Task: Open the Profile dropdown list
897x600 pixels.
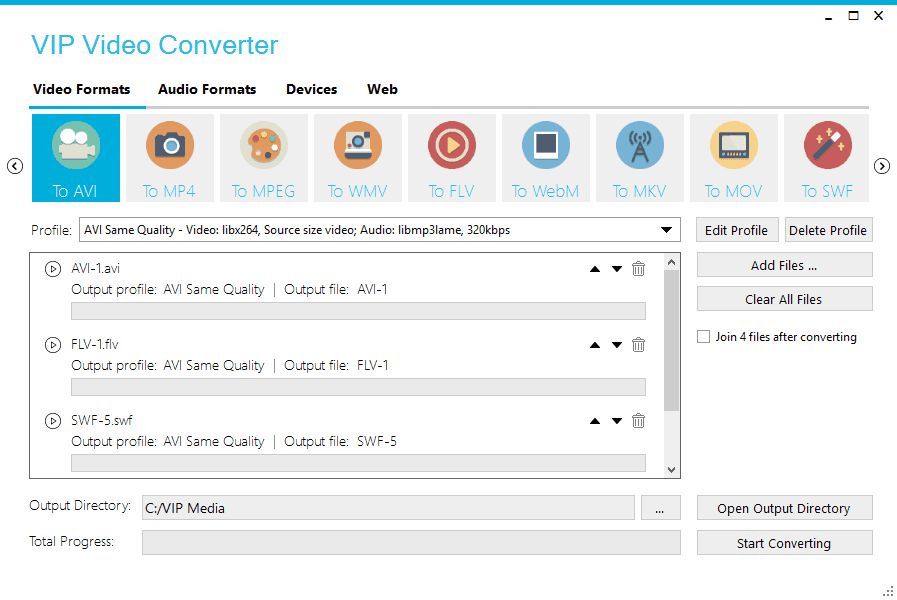Action: coord(666,230)
